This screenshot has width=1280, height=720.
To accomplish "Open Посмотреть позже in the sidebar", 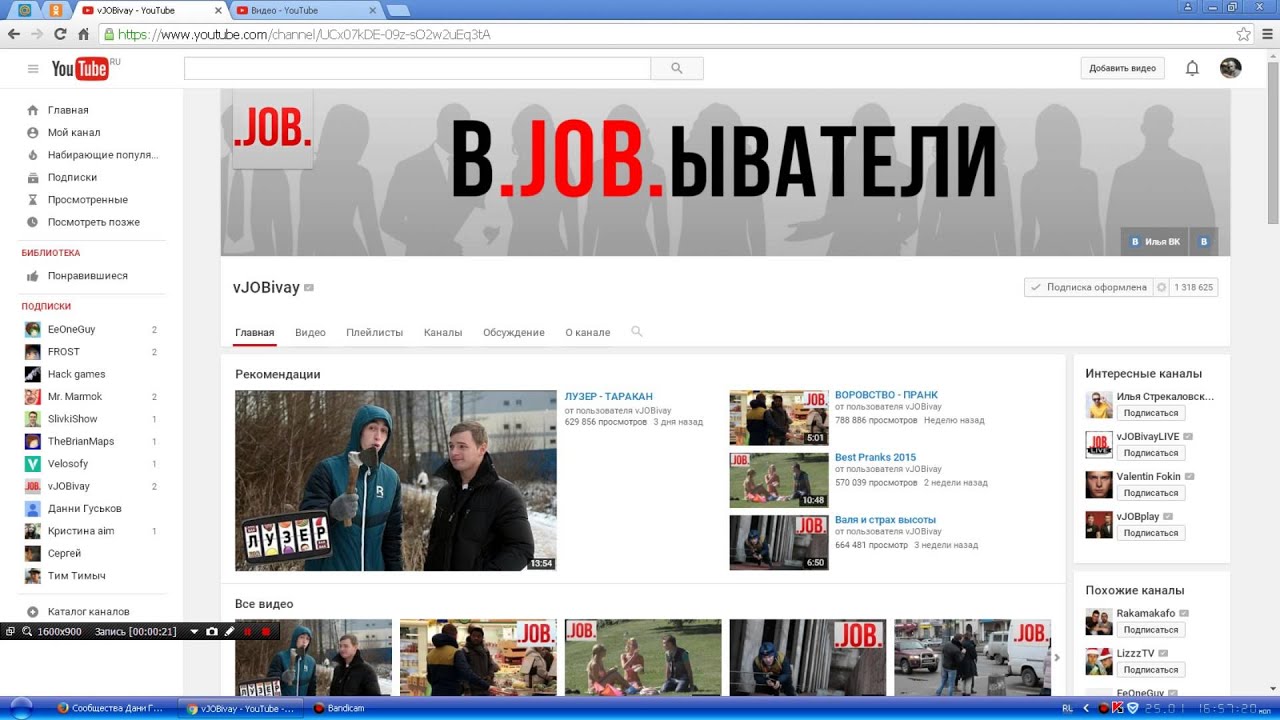I will coord(92,222).
